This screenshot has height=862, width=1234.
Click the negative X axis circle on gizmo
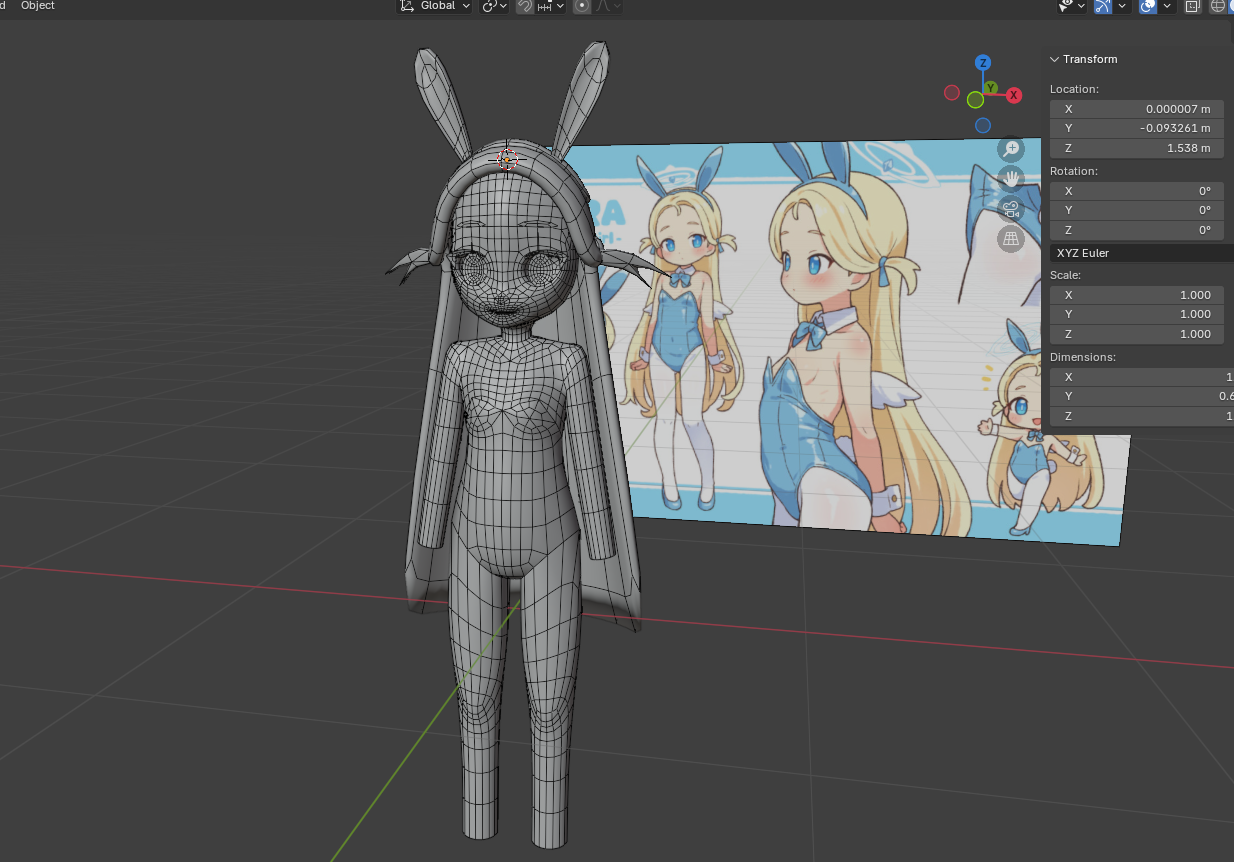(x=952, y=93)
